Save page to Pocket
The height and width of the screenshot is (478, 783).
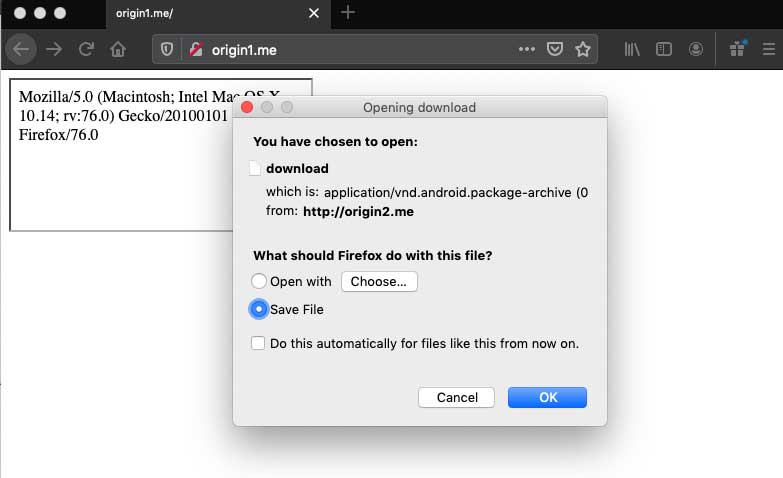click(x=555, y=48)
